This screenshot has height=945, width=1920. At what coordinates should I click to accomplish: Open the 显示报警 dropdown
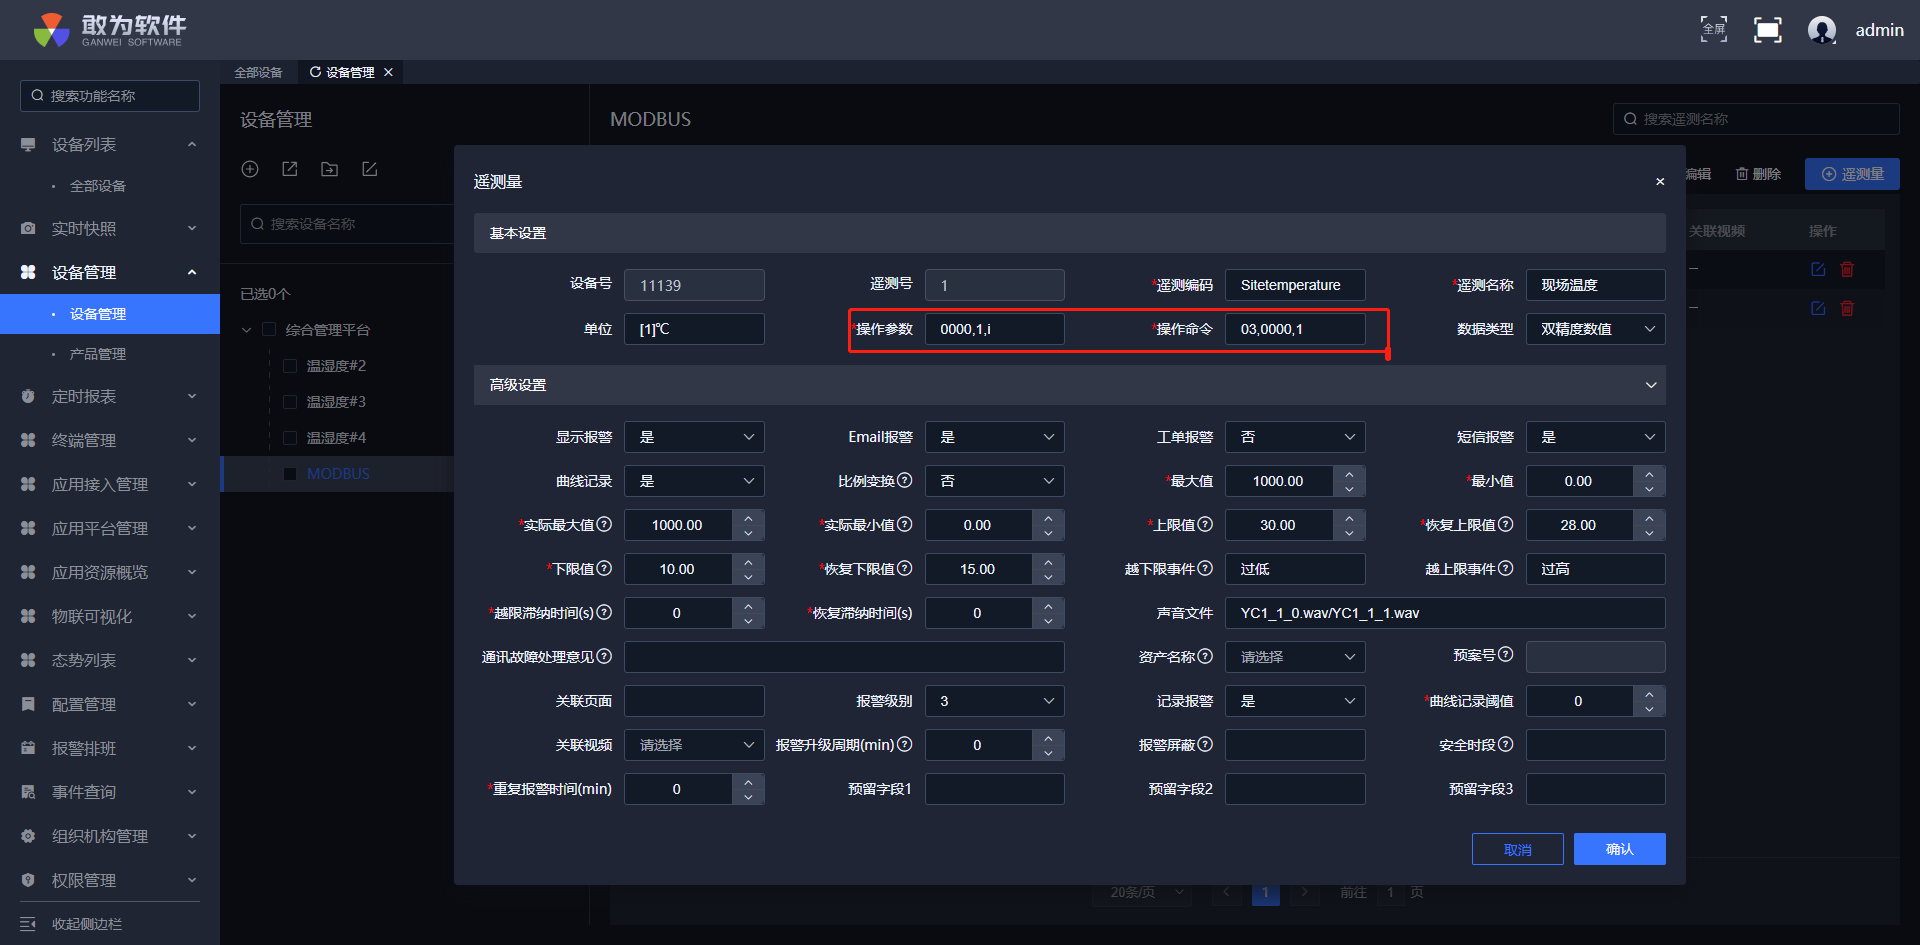(694, 437)
